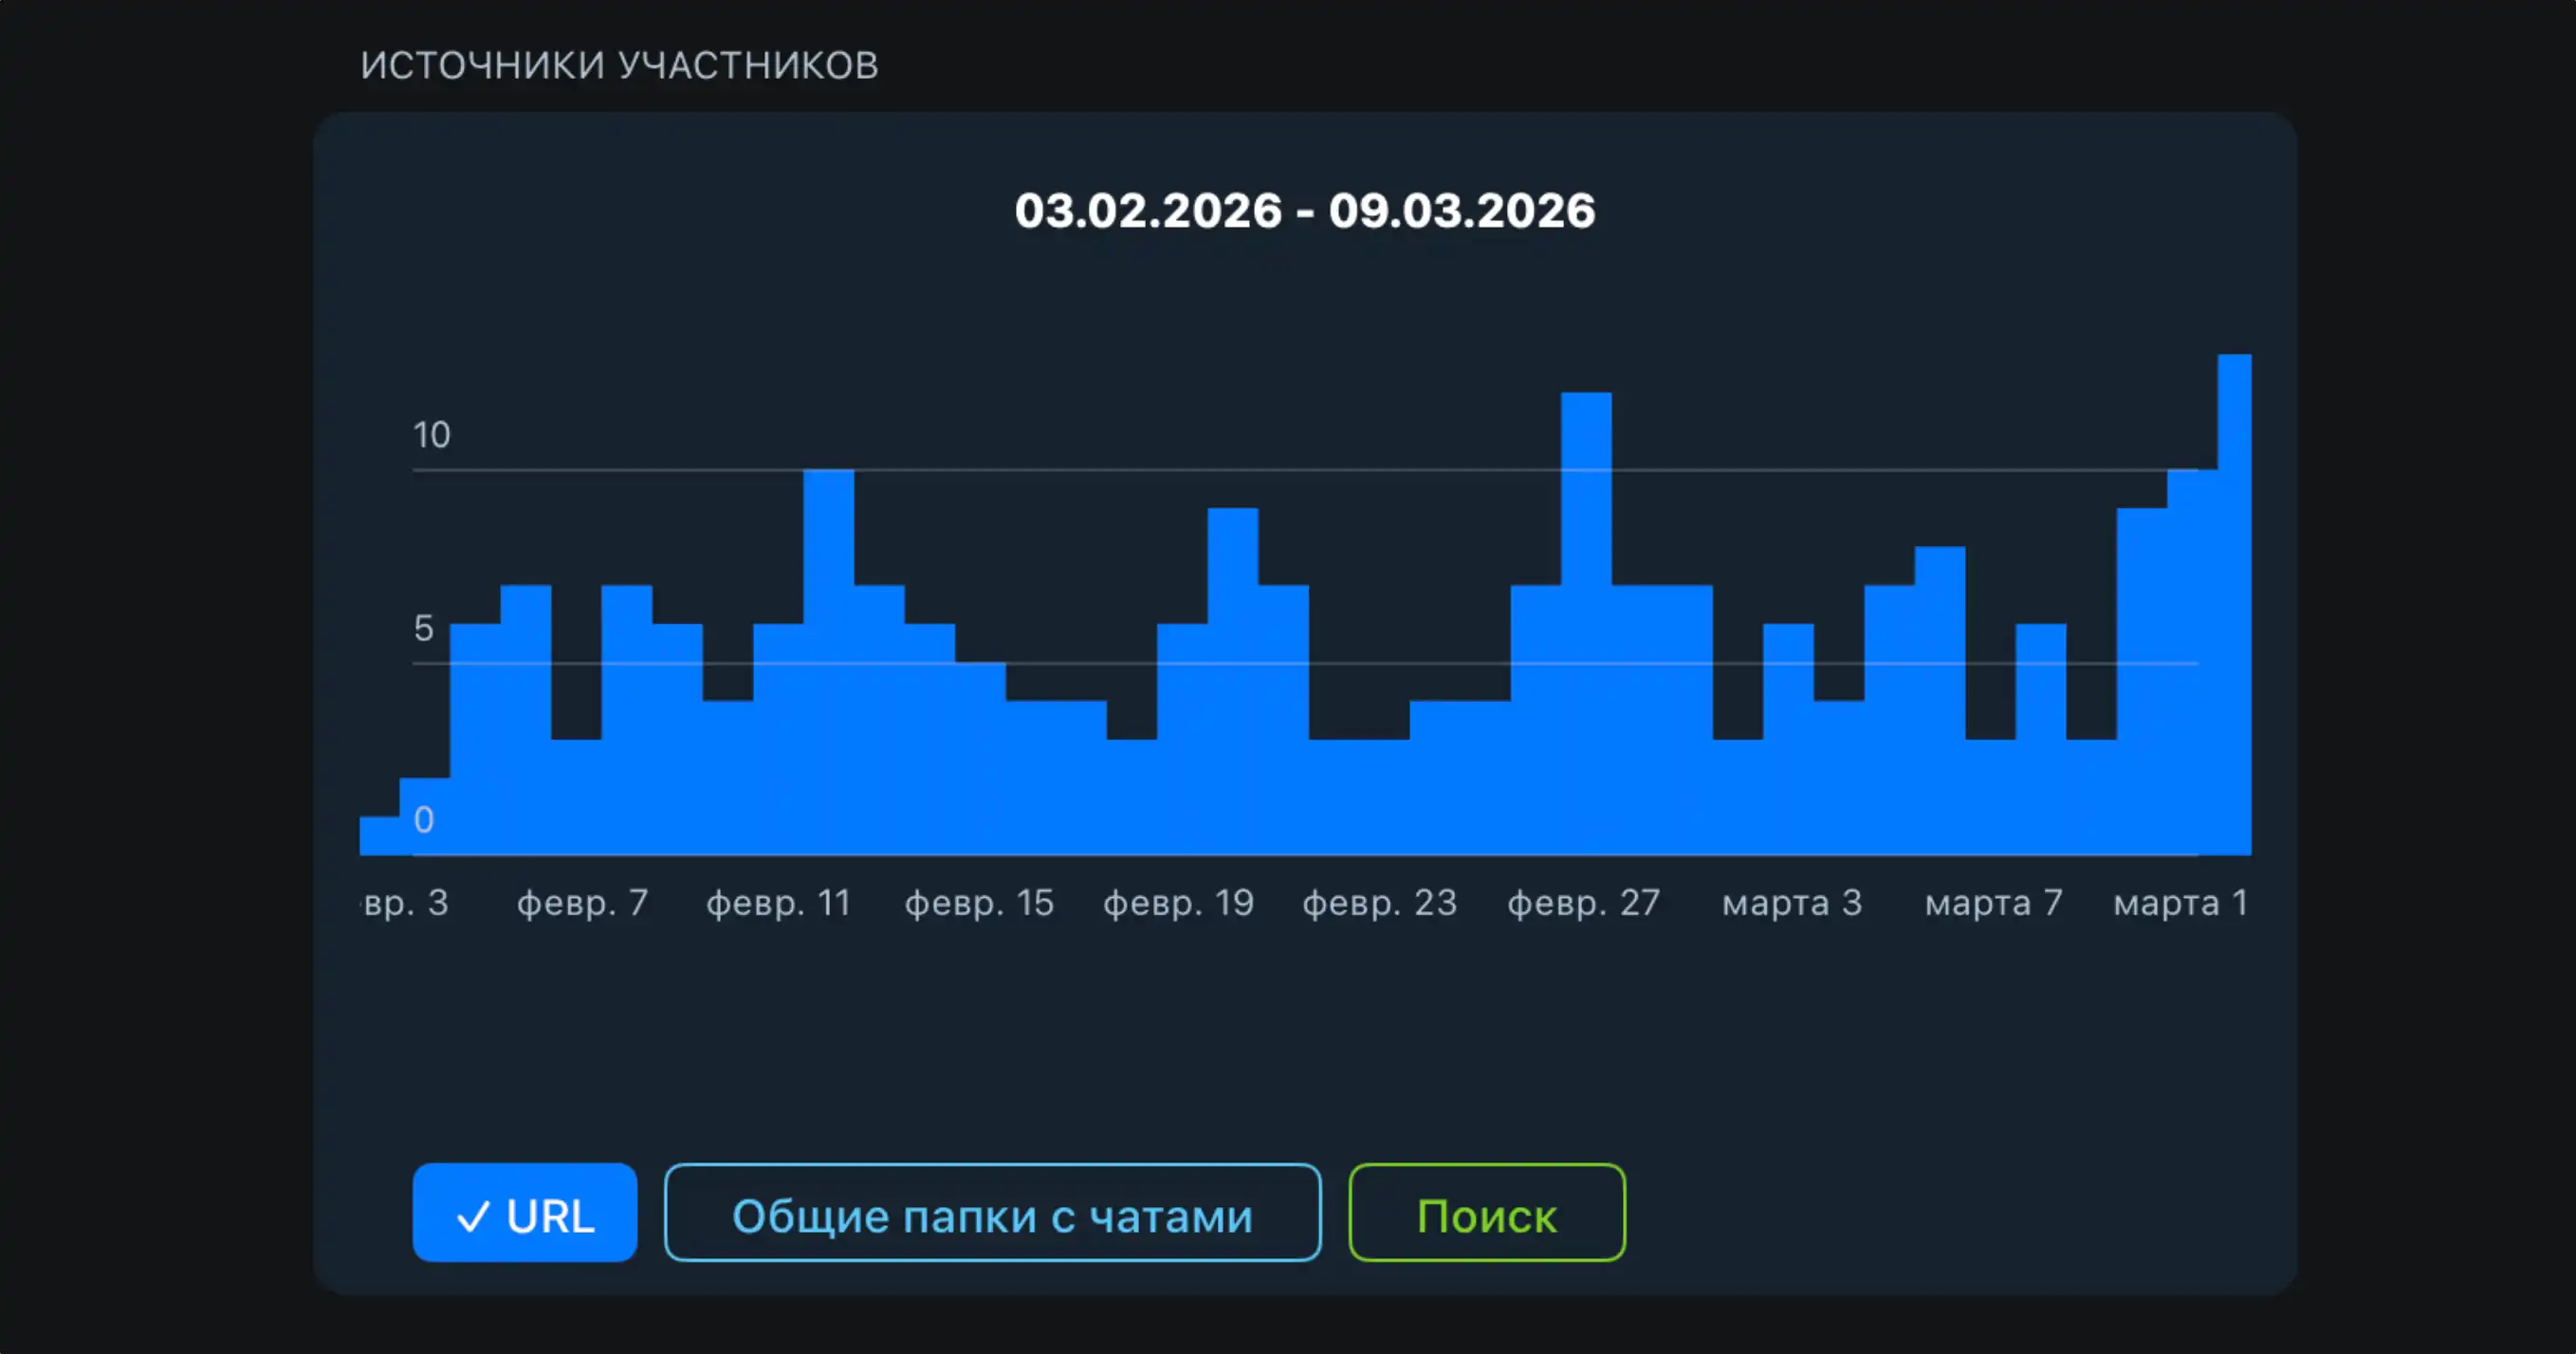Click the 10 value on vertical axis
Viewport: 2576px width, 1354px height.
431,435
